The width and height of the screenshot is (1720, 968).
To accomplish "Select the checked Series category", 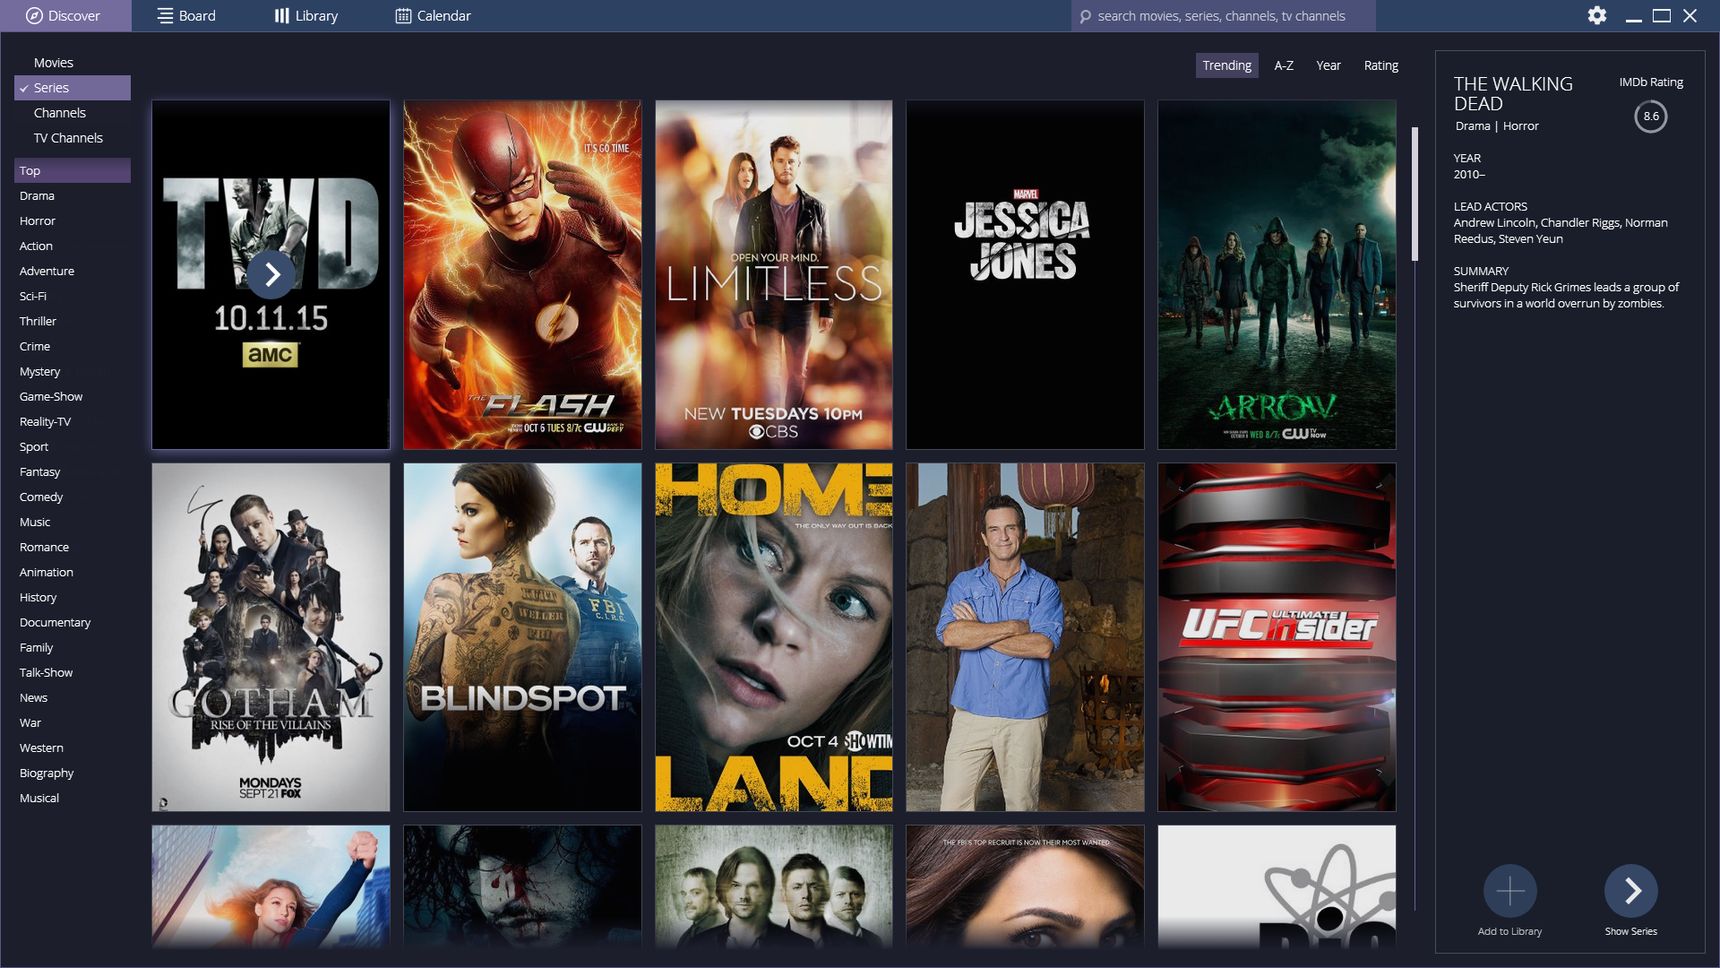I will tap(72, 87).
